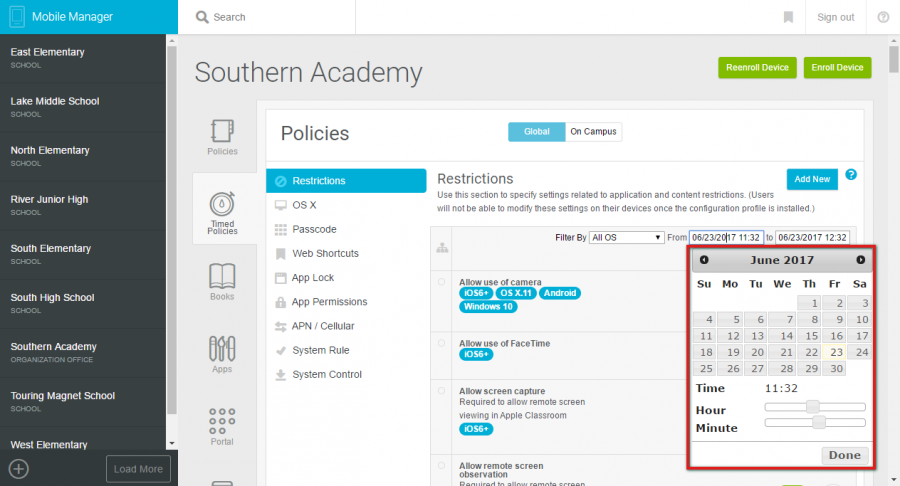Go to next month in calendar

(x=860, y=260)
